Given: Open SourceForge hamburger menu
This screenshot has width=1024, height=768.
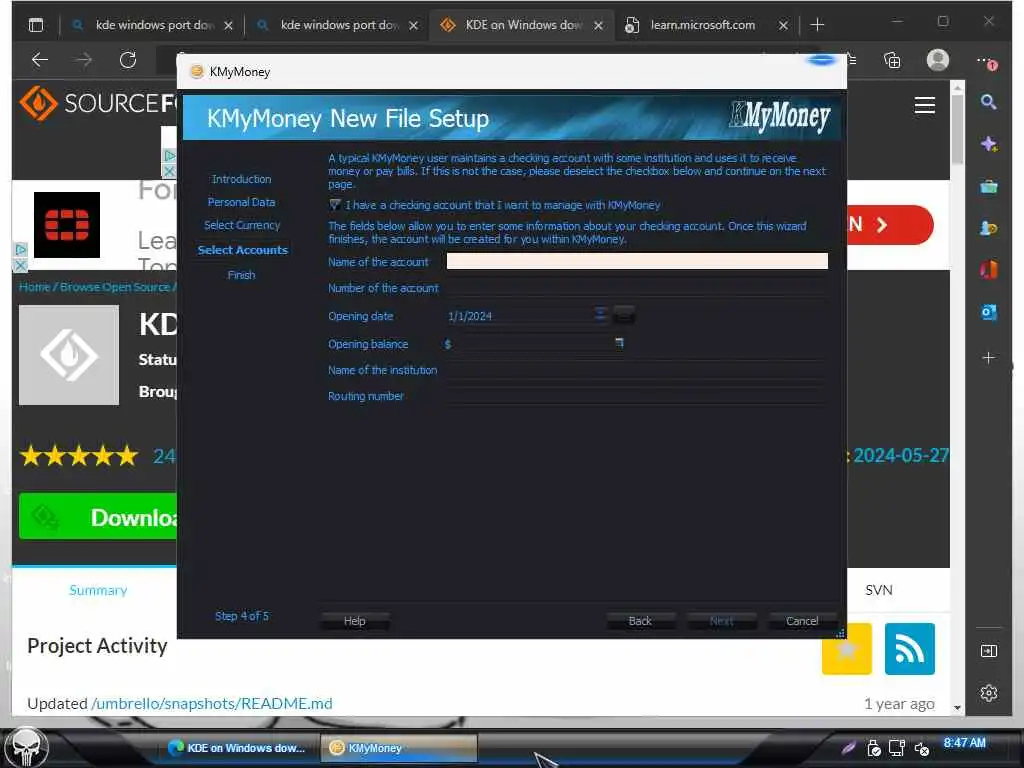Looking at the screenshot, I should point(924,105).
